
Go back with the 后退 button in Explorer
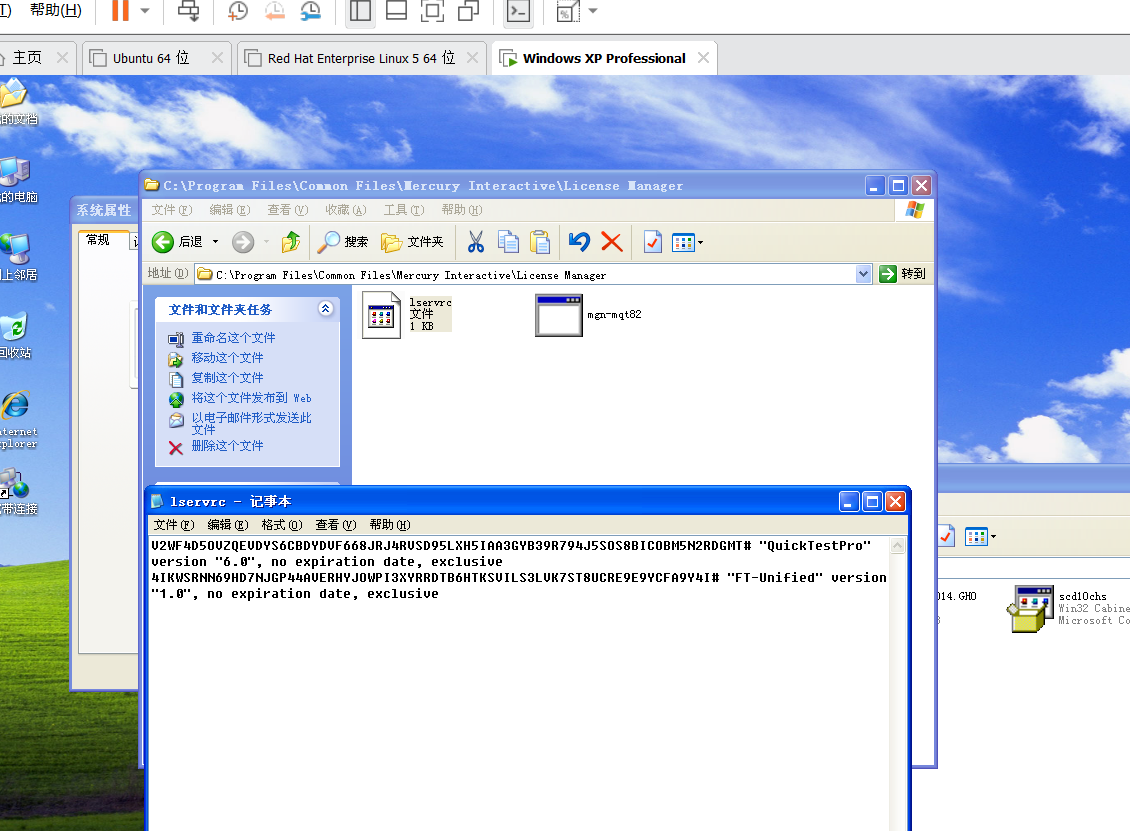click(x=177, y=241)
